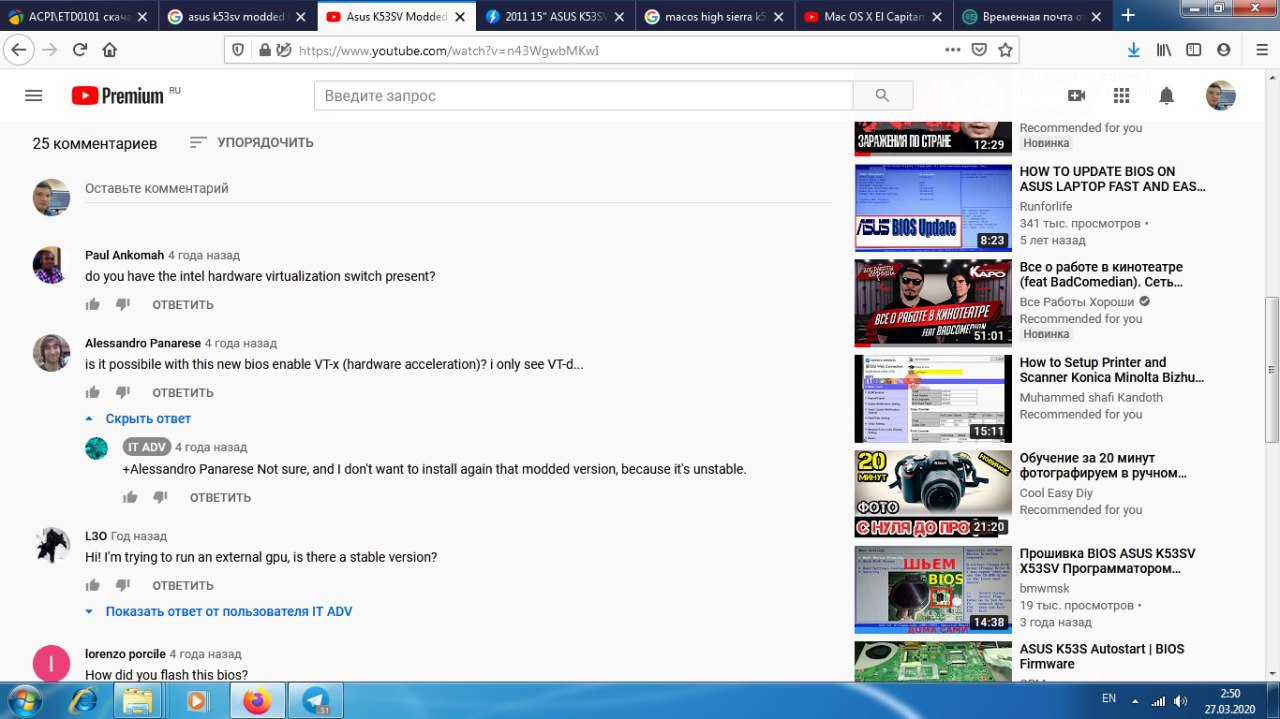Switch to the ACPI\ETD0101 tab
Screen dimensions: 1280x719
[79, 16]
